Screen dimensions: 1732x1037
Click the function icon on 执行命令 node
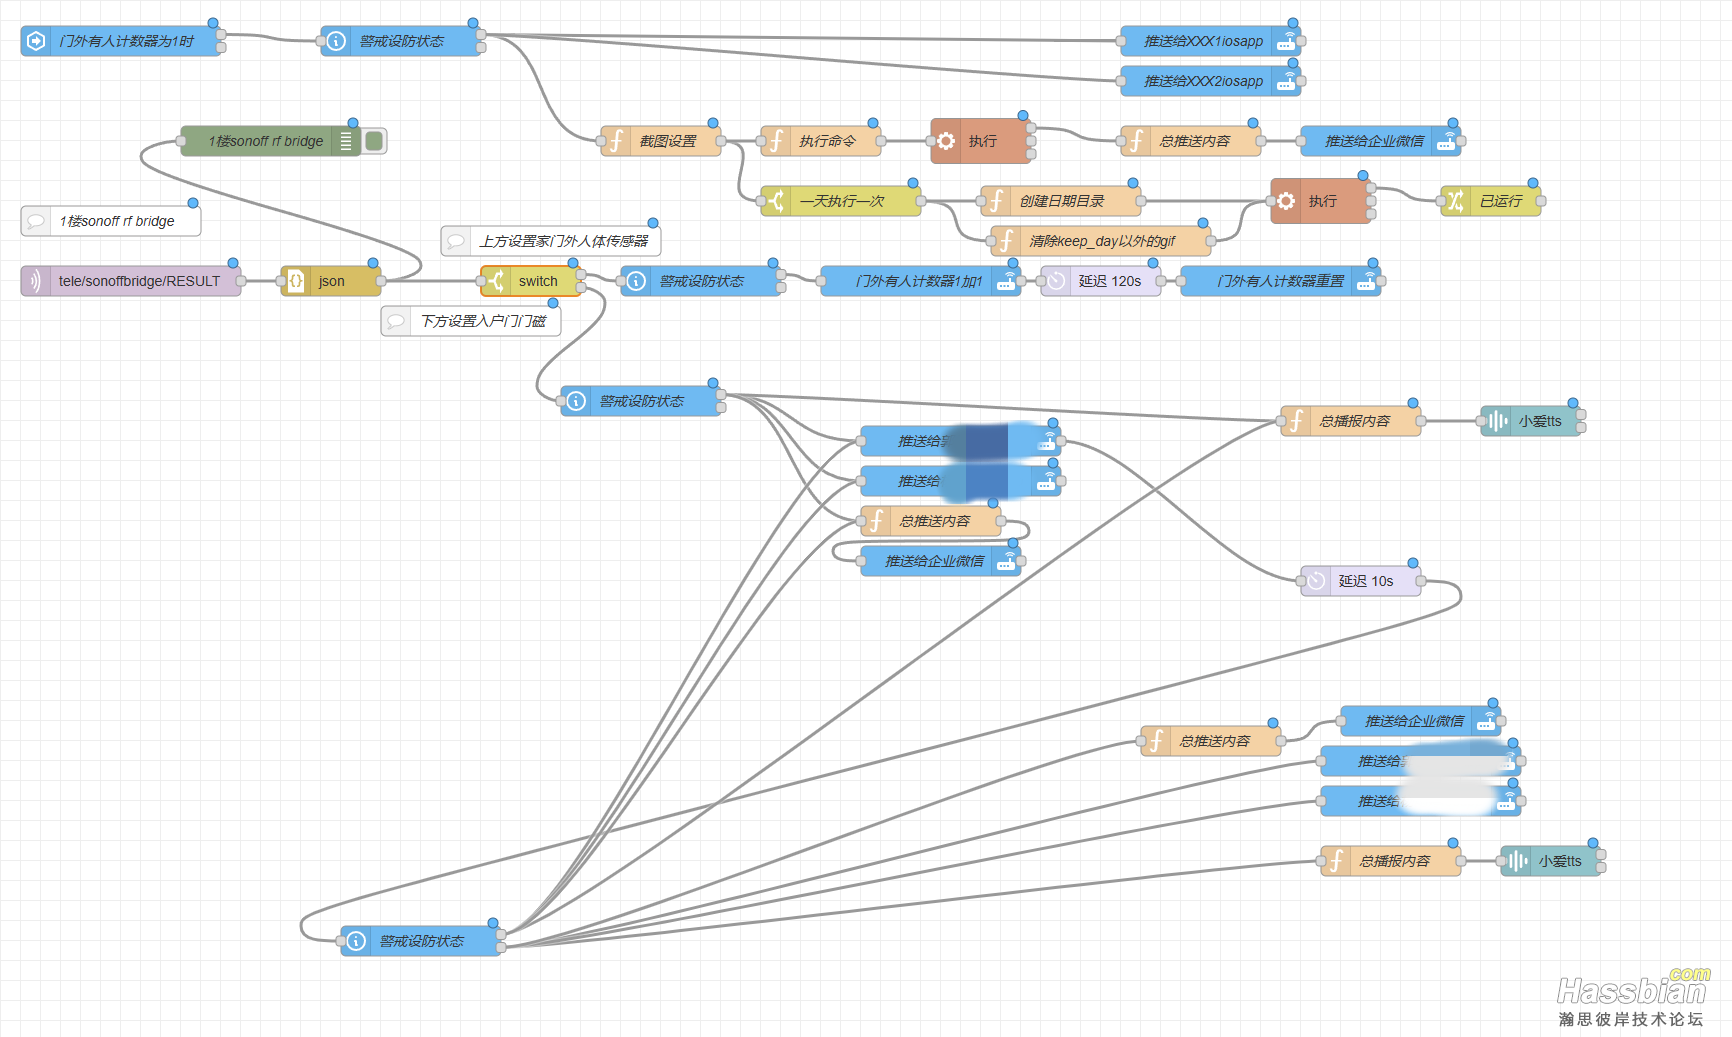point(776,141)
